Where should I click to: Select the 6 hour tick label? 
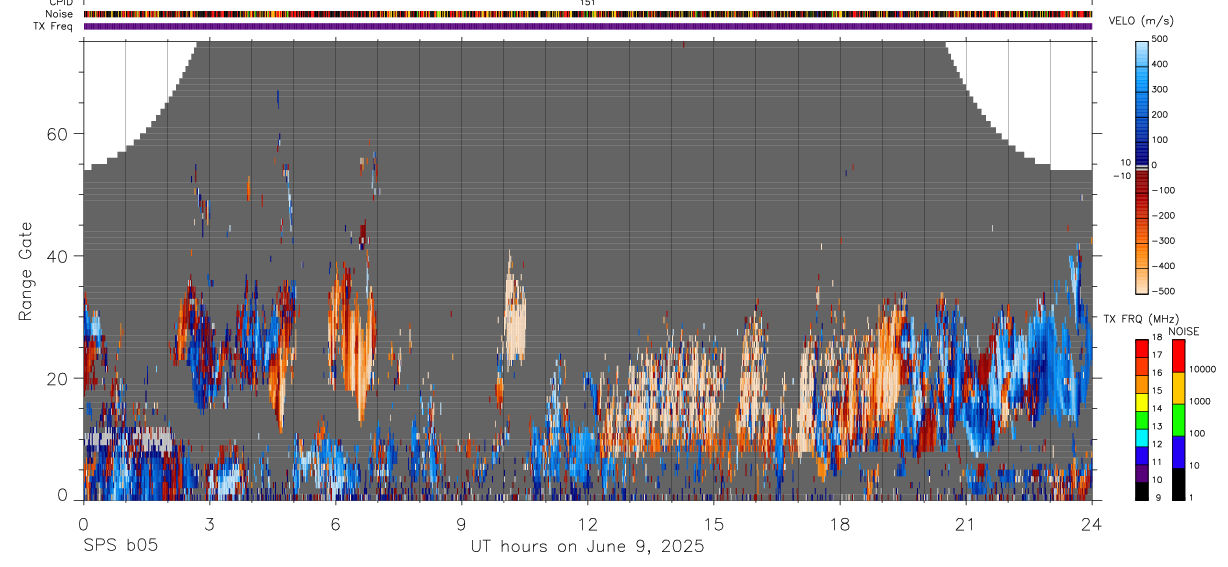pyautogui.click(x=335, y=524)
